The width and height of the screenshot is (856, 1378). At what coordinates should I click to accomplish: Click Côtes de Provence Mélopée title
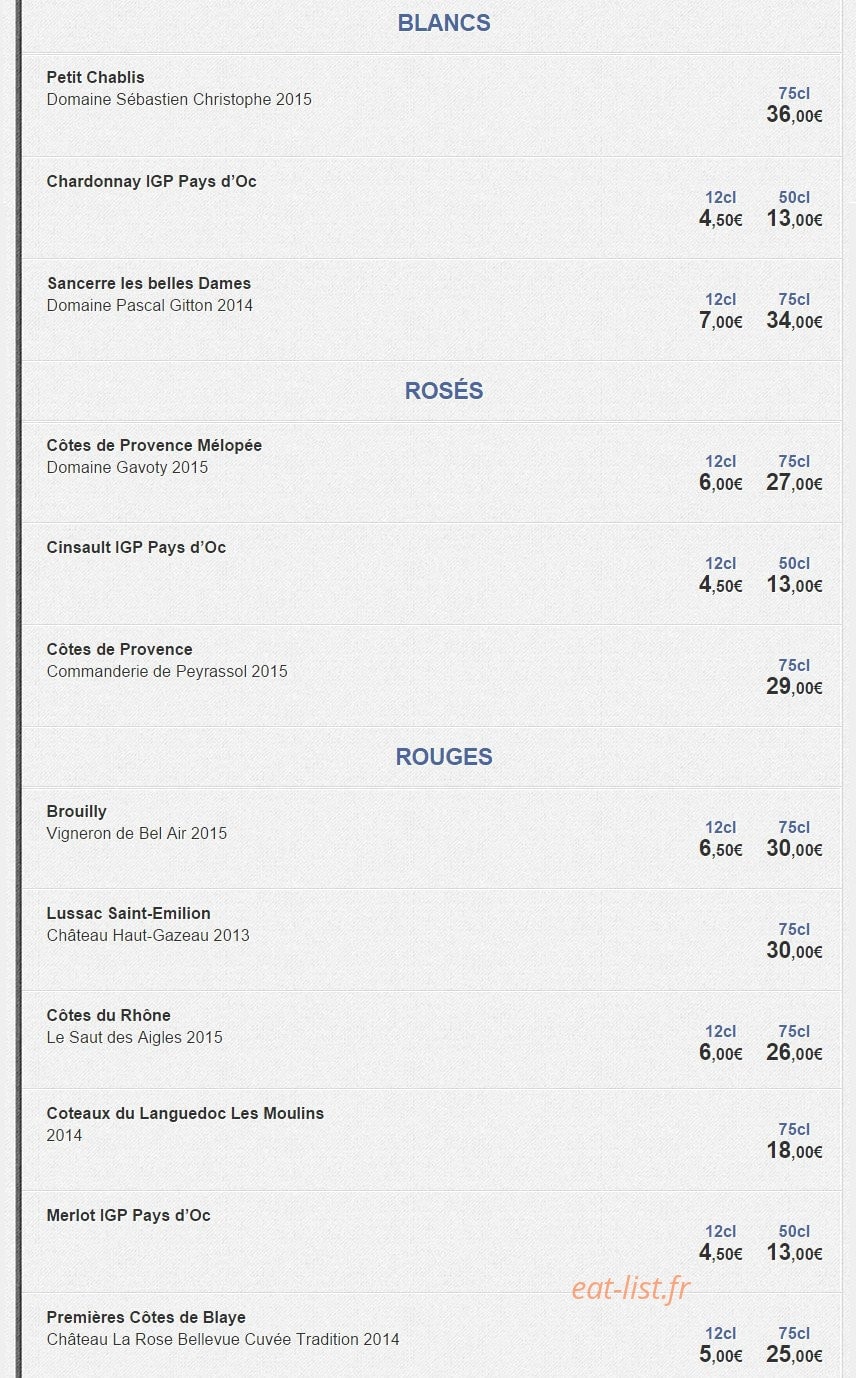(x=154, y=445)
